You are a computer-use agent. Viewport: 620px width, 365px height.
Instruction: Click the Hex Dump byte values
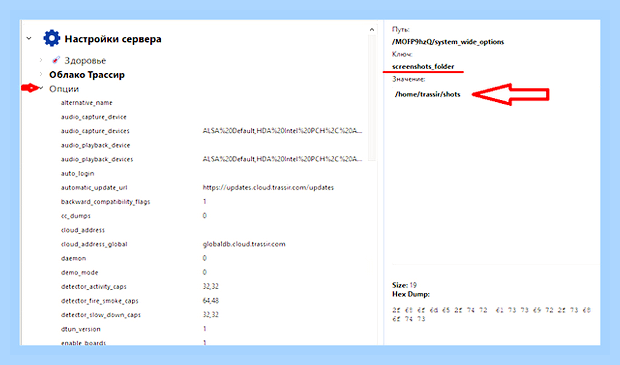click(x=491, y=314)
